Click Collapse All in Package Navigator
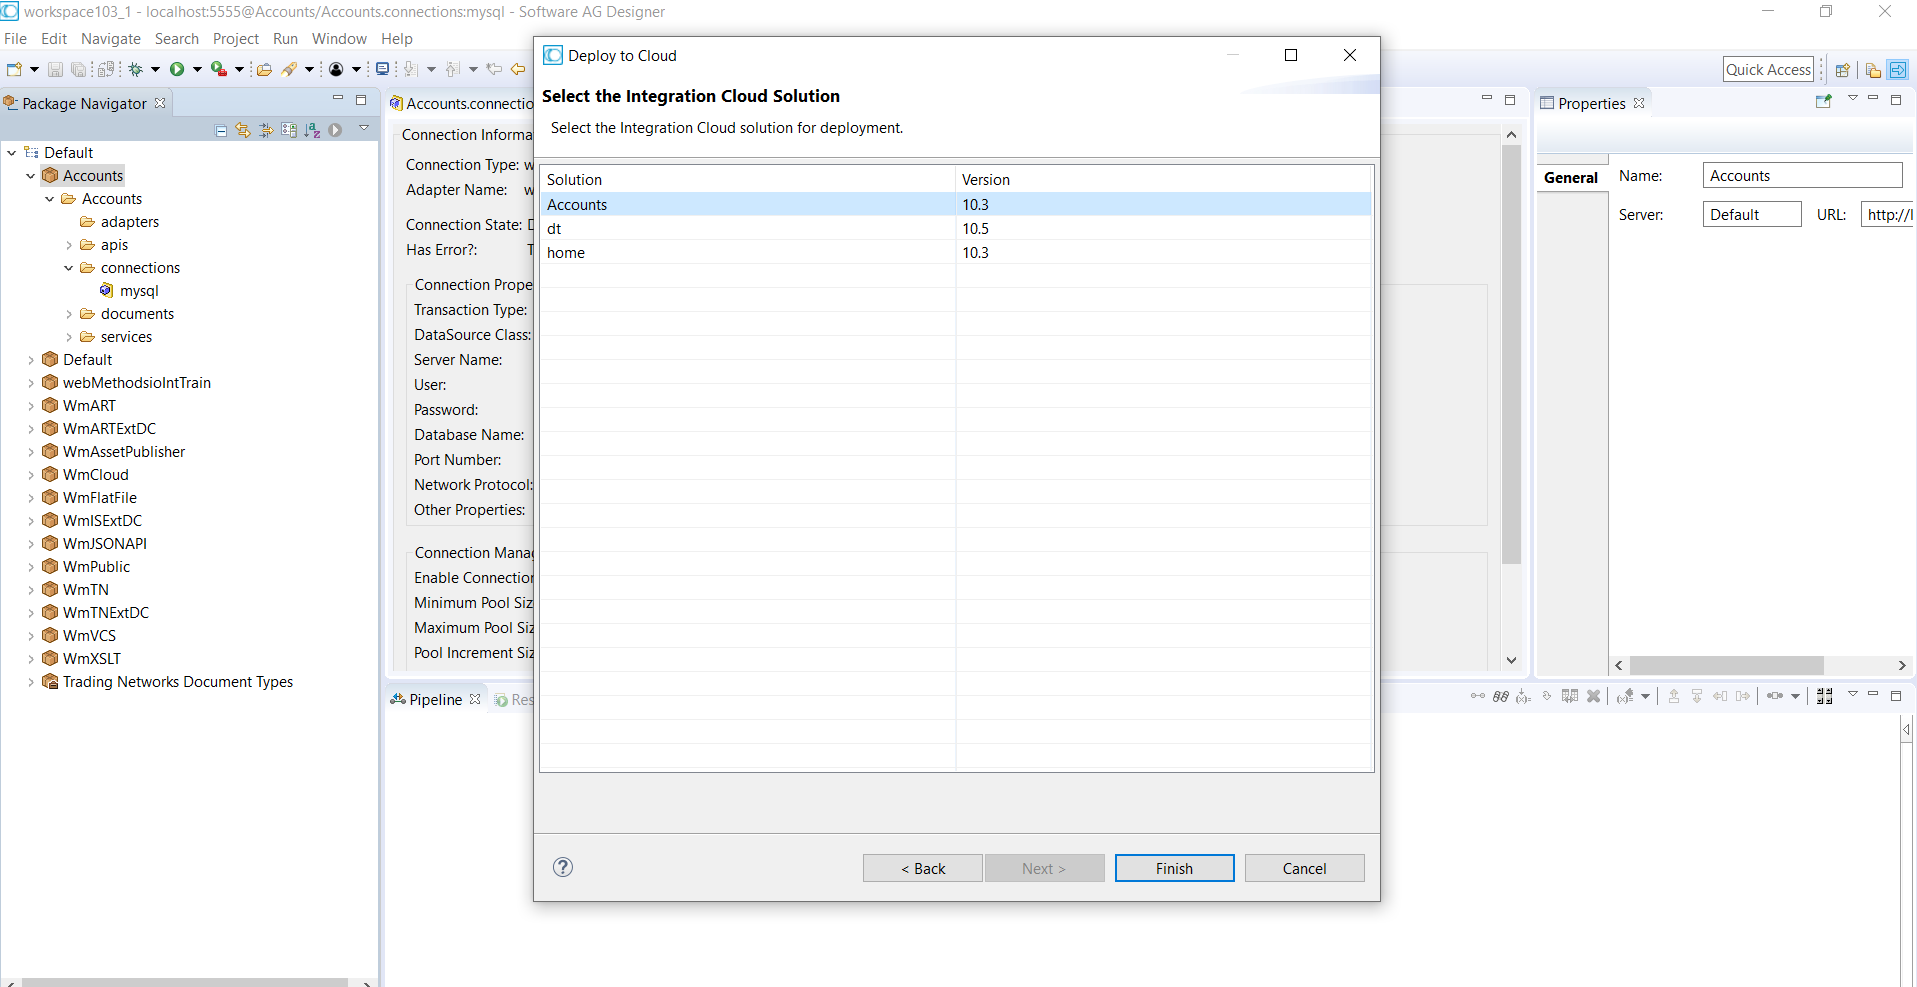This screenshot has height=987, width=1917. 221,131
